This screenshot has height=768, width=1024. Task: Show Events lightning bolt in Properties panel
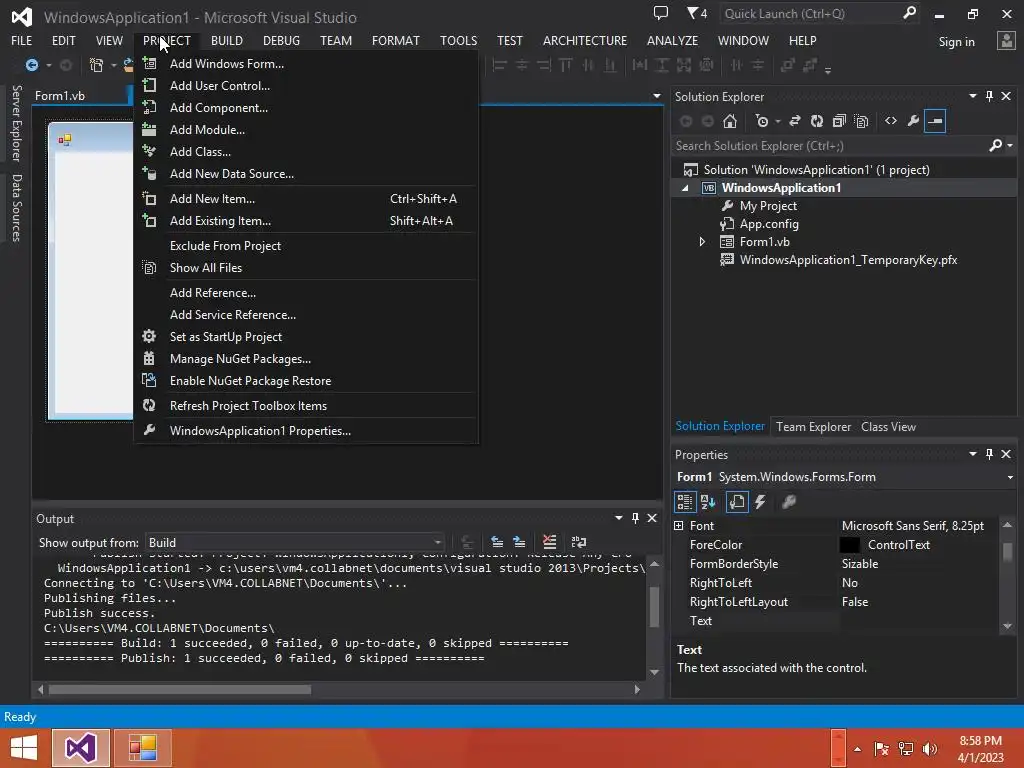[x=760, y=502]
